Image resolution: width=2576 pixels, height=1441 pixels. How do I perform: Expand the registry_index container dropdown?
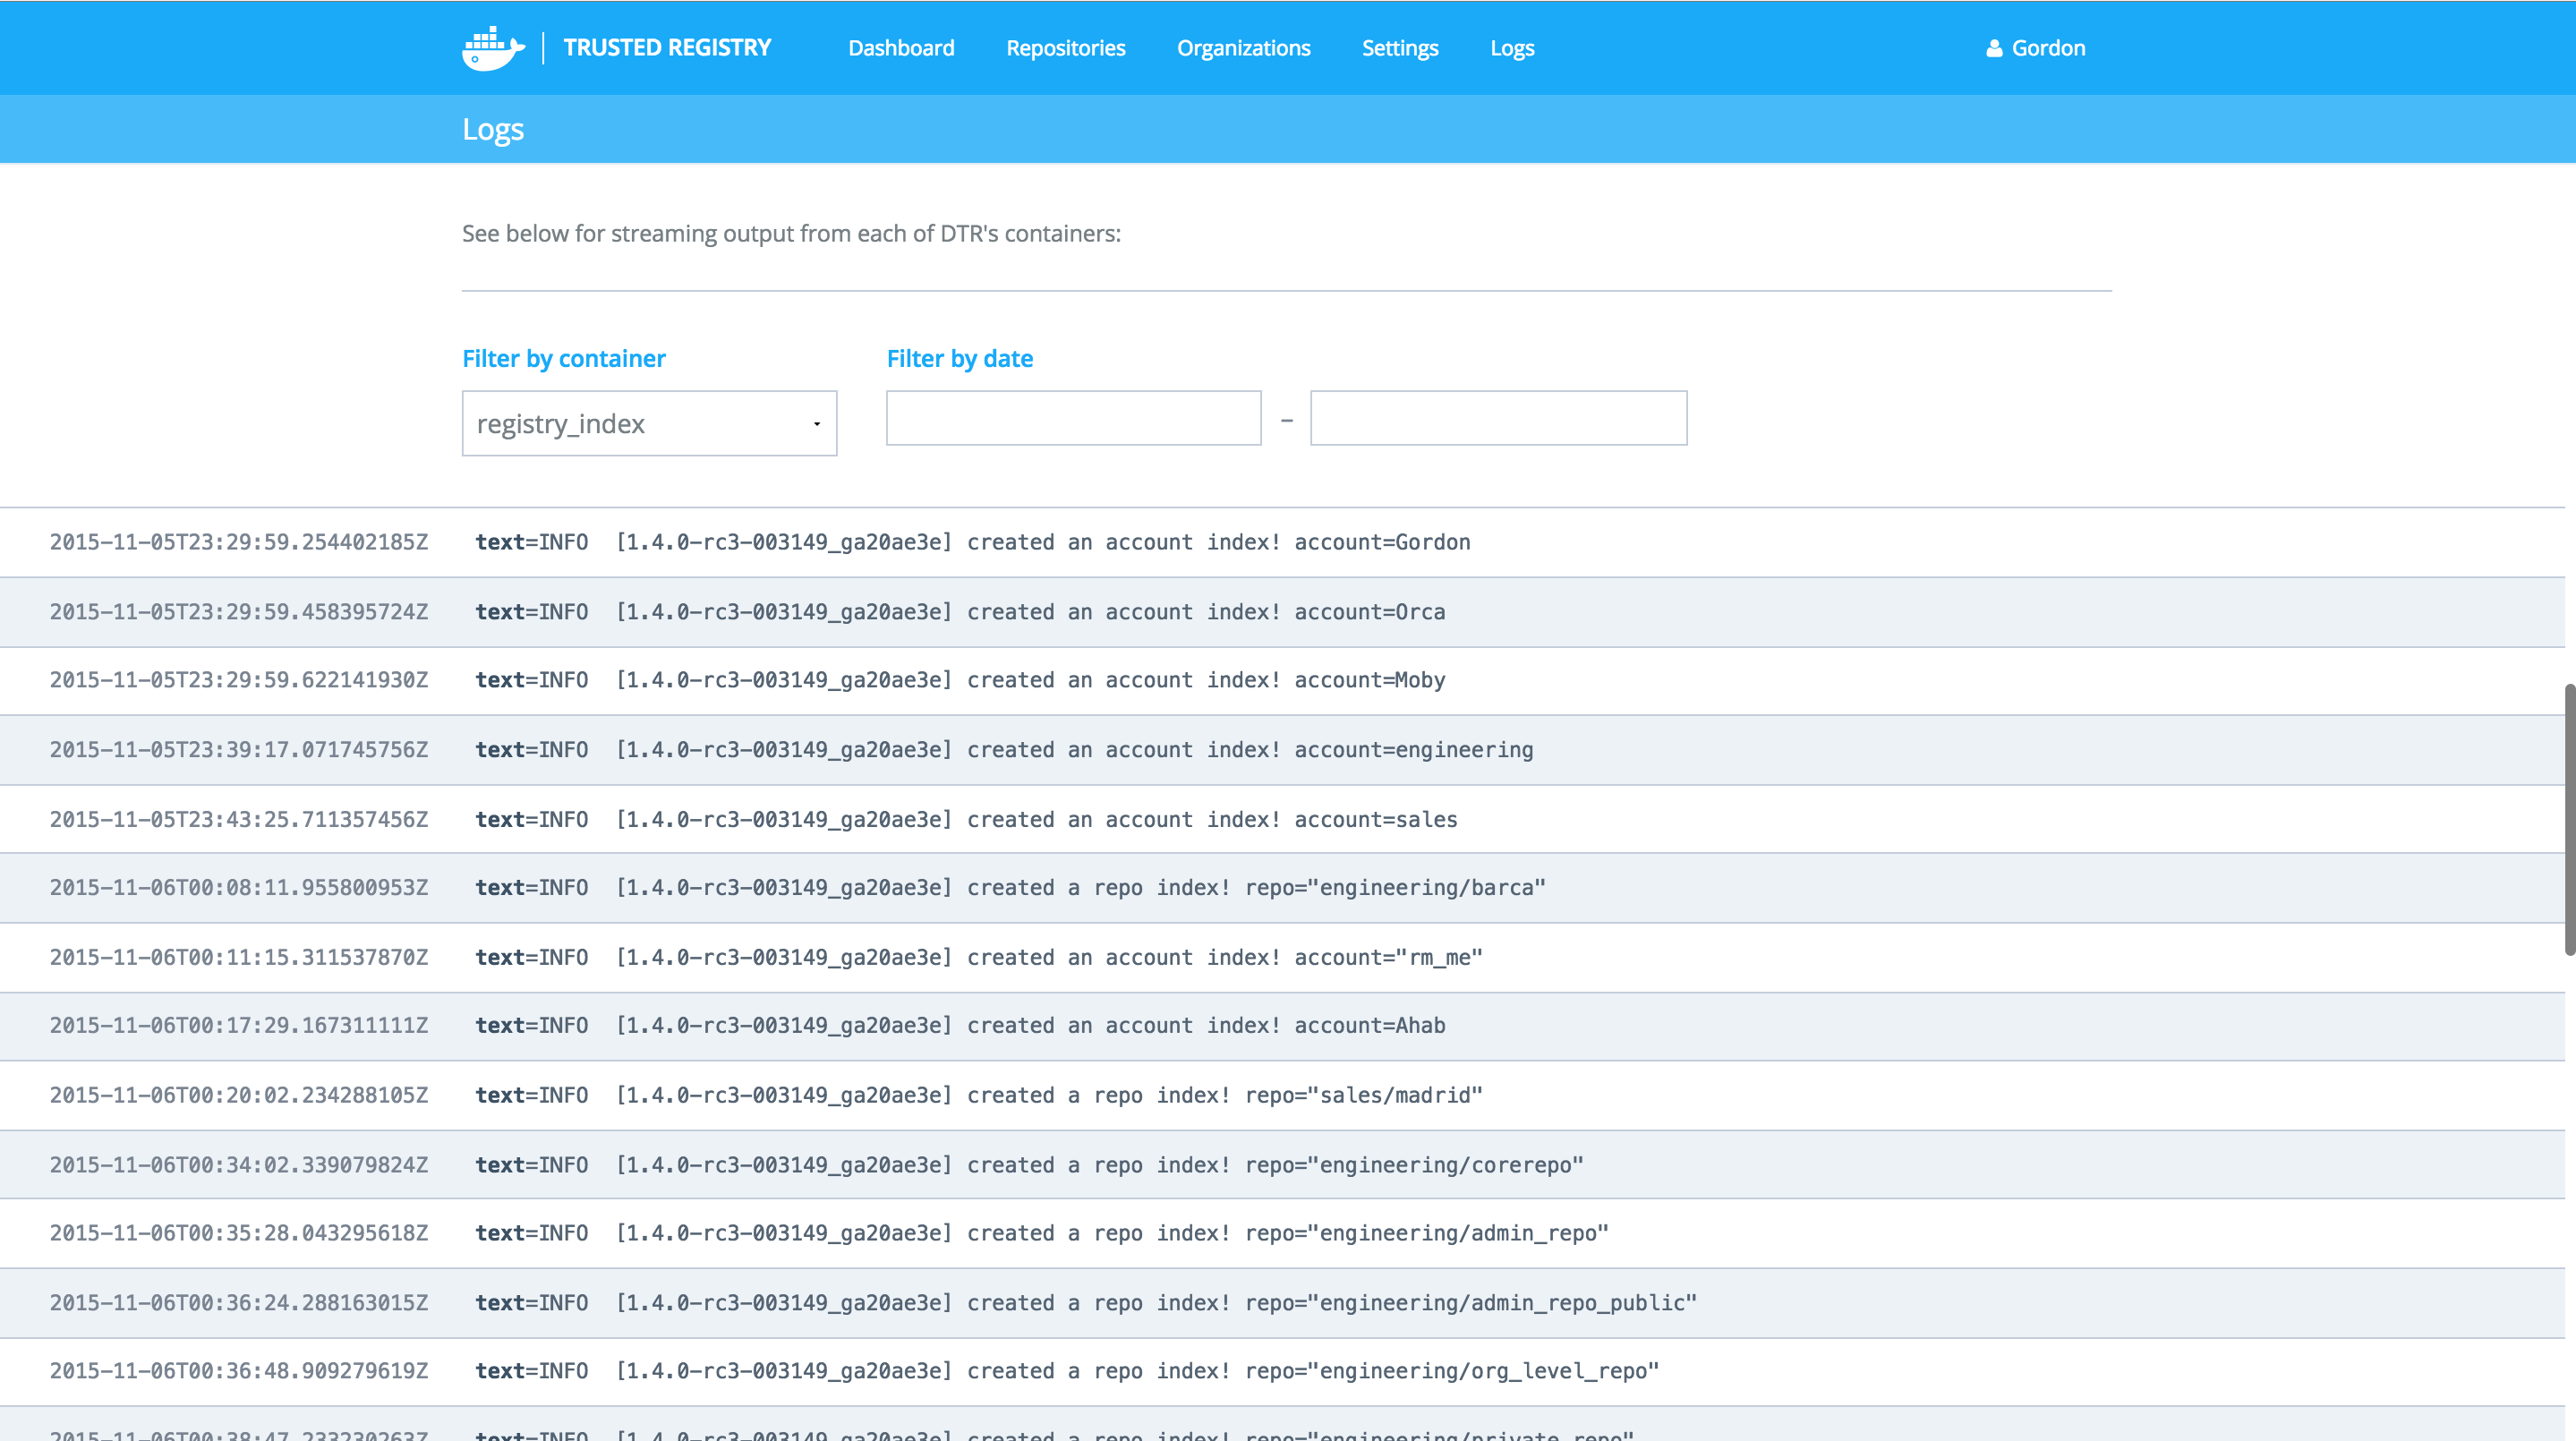click(649, 423)
